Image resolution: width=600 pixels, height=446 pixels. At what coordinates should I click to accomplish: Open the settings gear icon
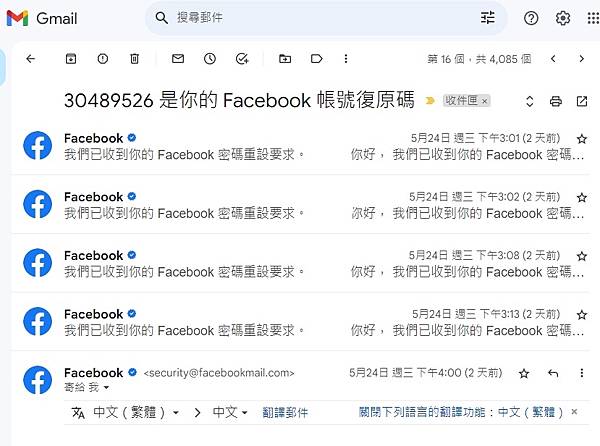562,18
